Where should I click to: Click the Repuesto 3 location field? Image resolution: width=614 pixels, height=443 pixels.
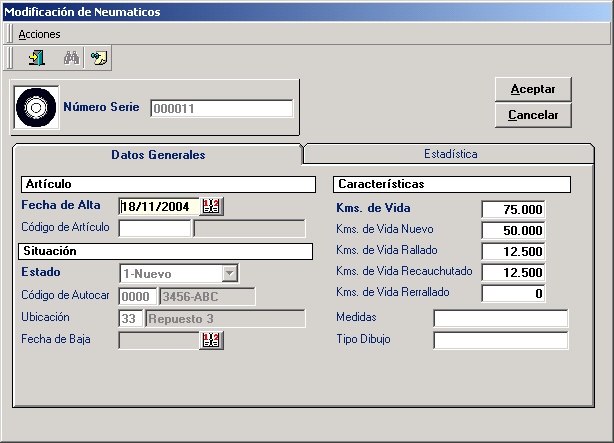click(225, 318)
